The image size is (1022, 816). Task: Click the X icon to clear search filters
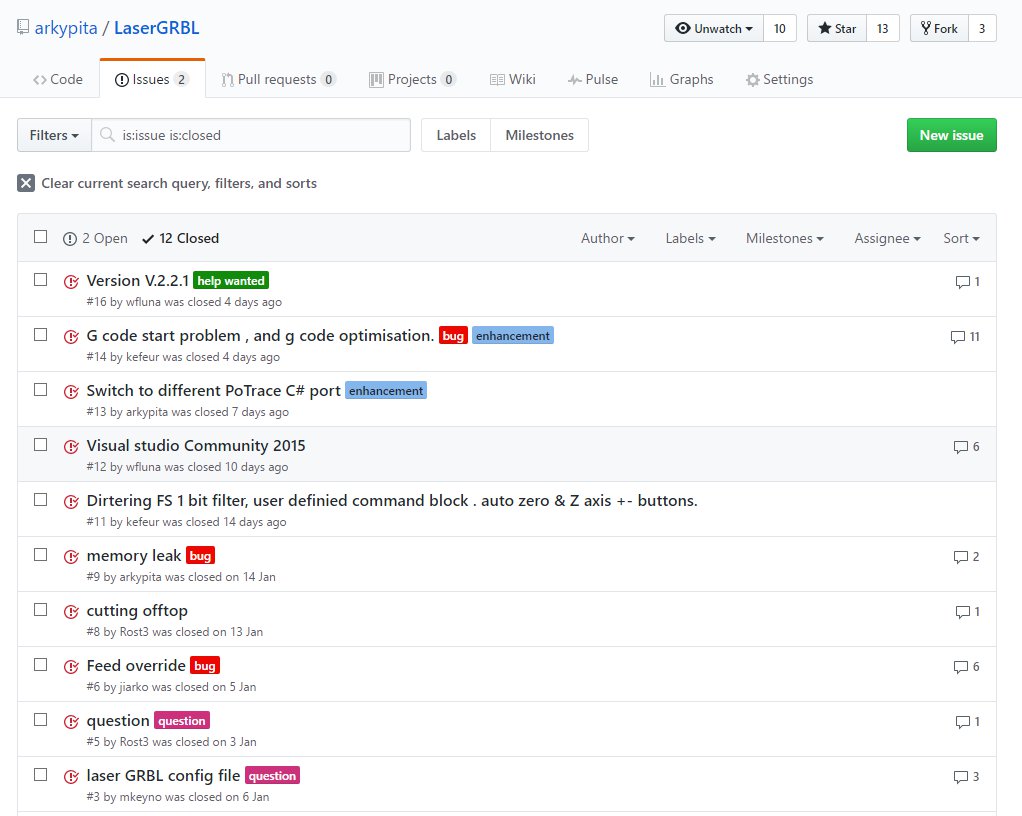coord(26,183)
